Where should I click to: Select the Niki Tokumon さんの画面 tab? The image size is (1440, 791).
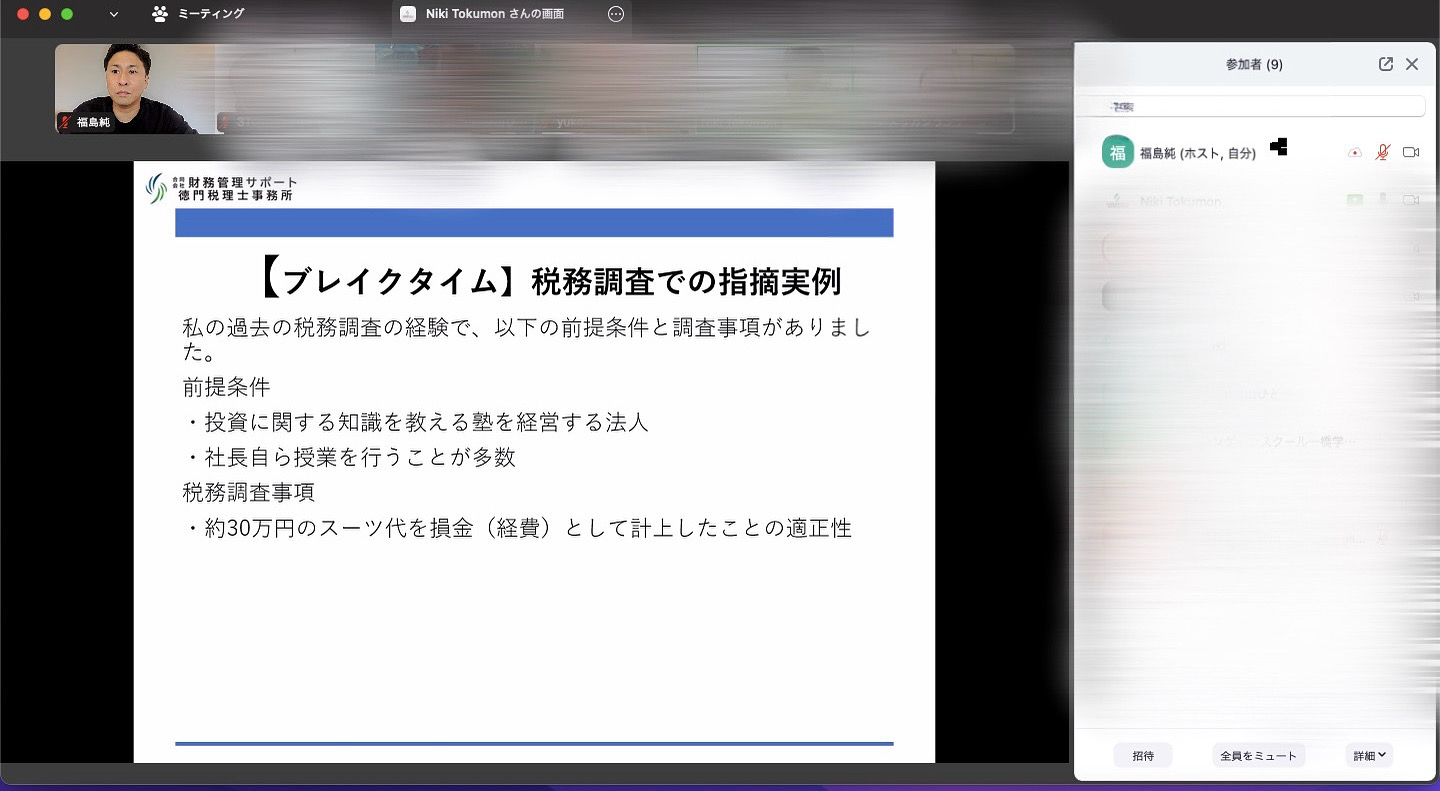click(x=494, y=14)
